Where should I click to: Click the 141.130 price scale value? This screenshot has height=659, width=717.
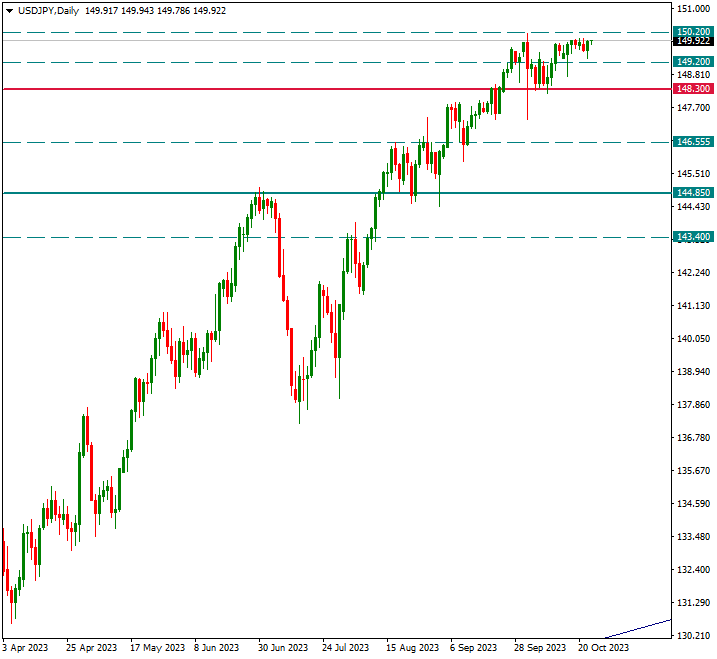coord(693,305)
